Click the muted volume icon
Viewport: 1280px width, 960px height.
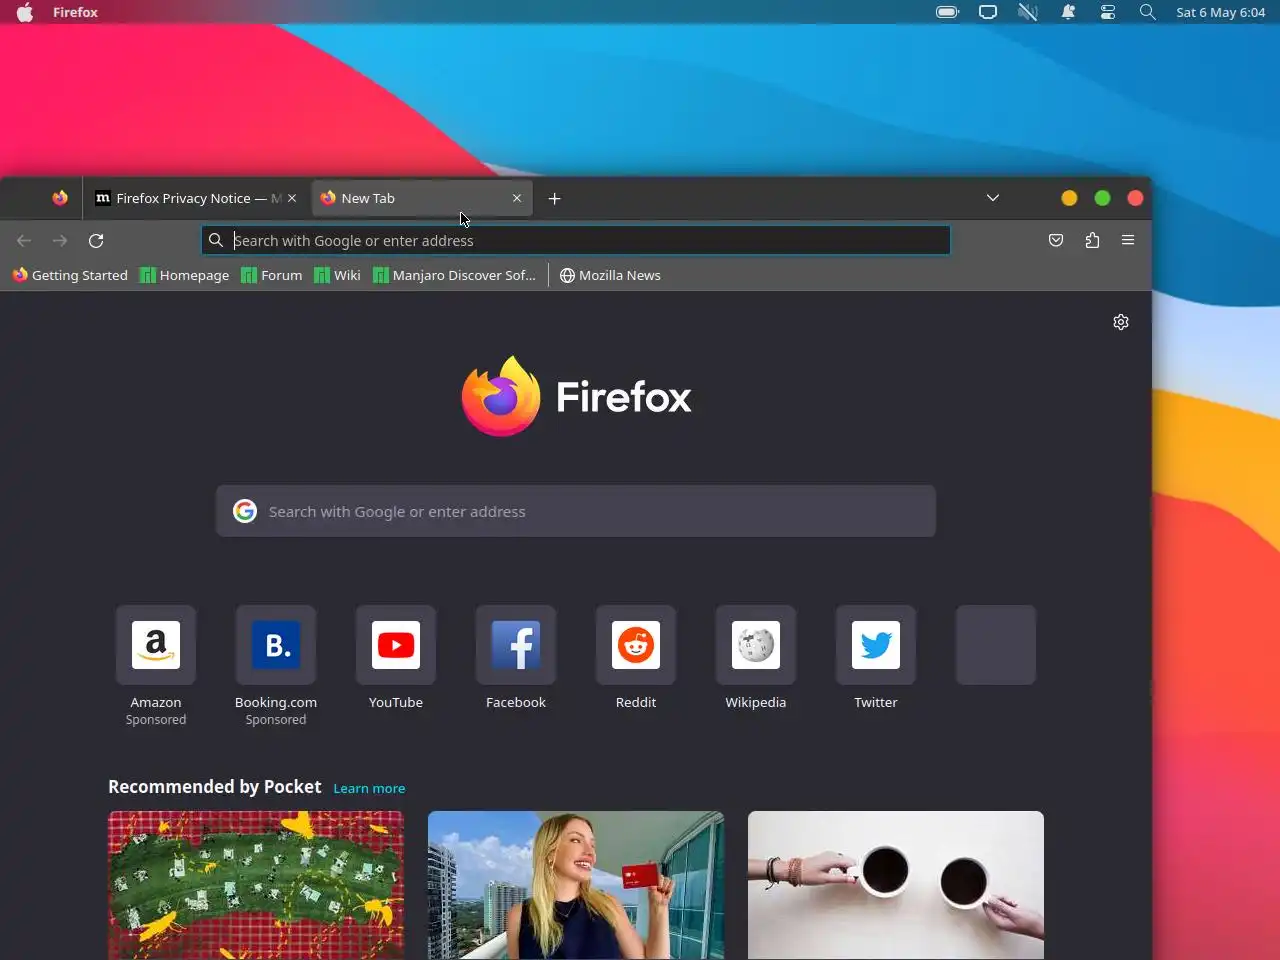1028,12
